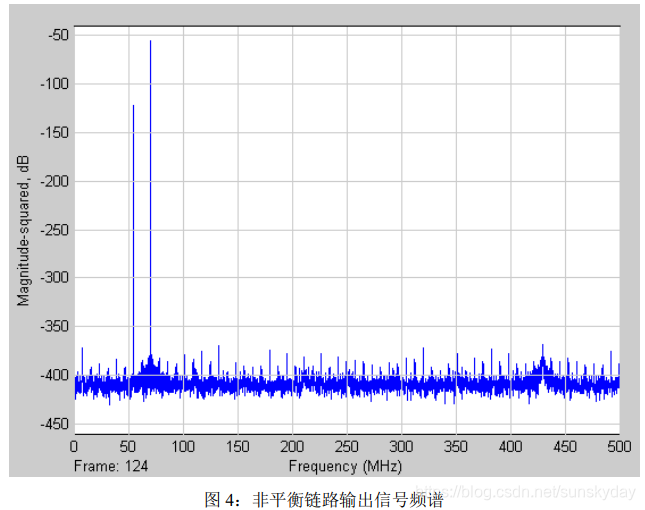This screenshot has height=510, width=645.
Task: Click the -400 y-axis tick label
Action: tap(54, 375)
